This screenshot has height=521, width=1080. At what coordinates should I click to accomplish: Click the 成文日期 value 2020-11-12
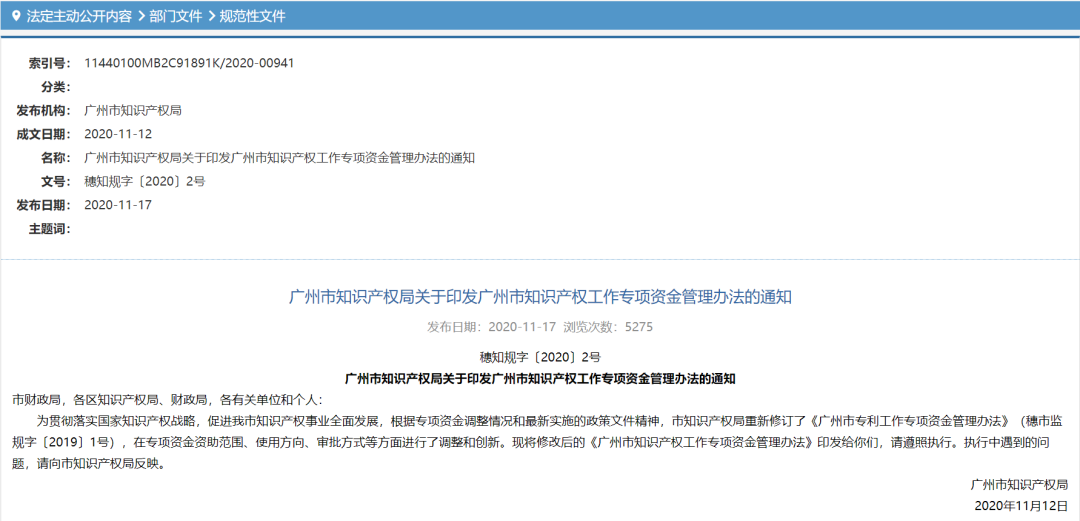click(x=118, y=134)
